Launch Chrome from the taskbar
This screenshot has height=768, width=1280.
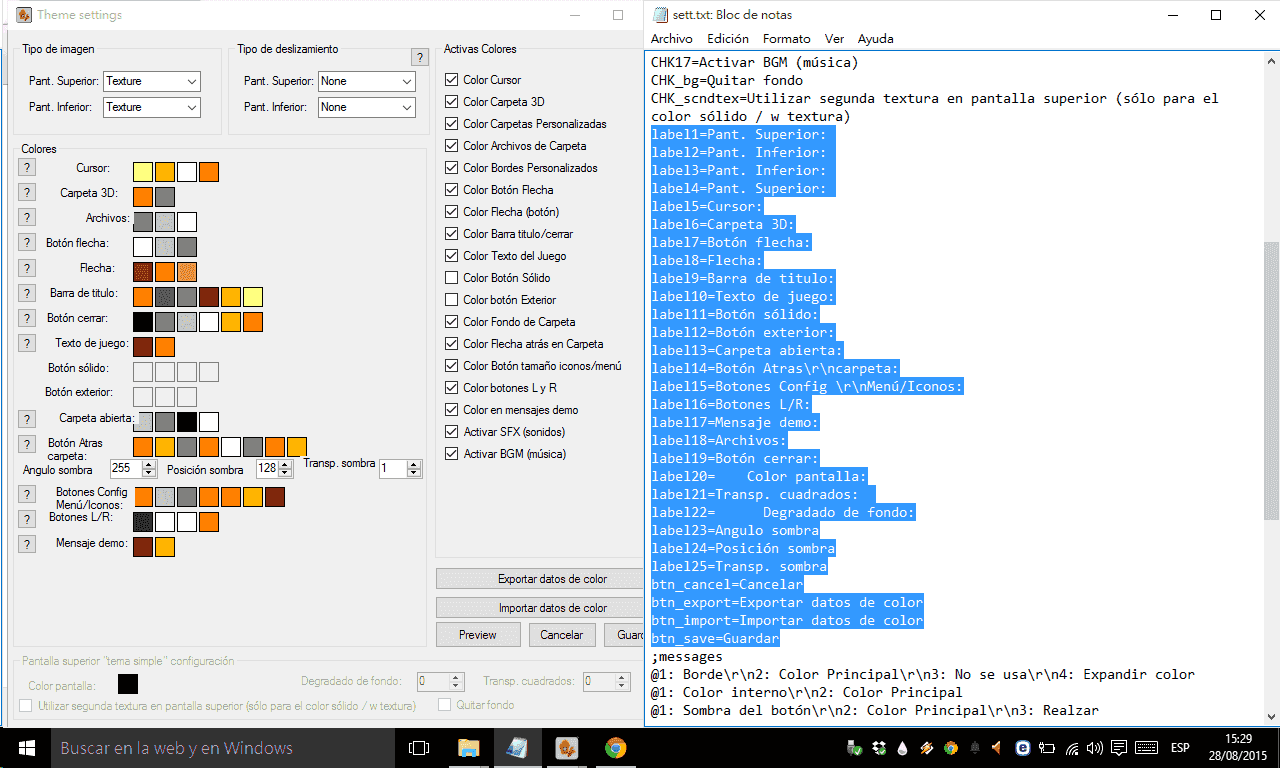(615, 748)
